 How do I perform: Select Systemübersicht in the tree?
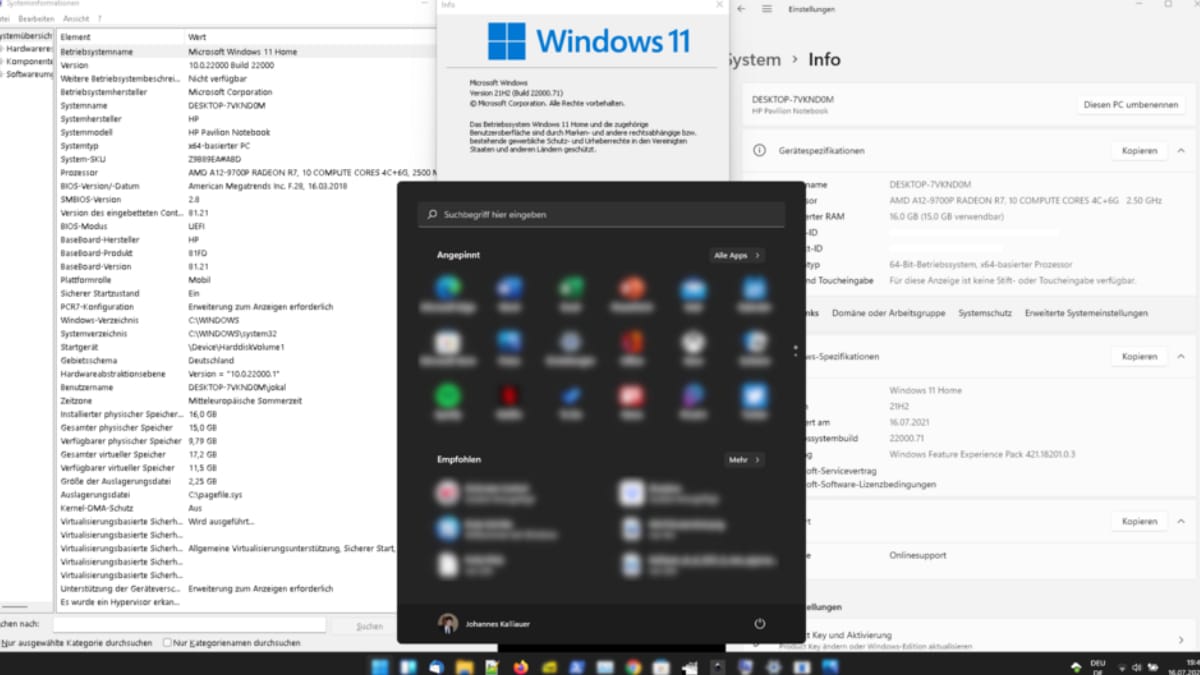(x=26, y=35)
